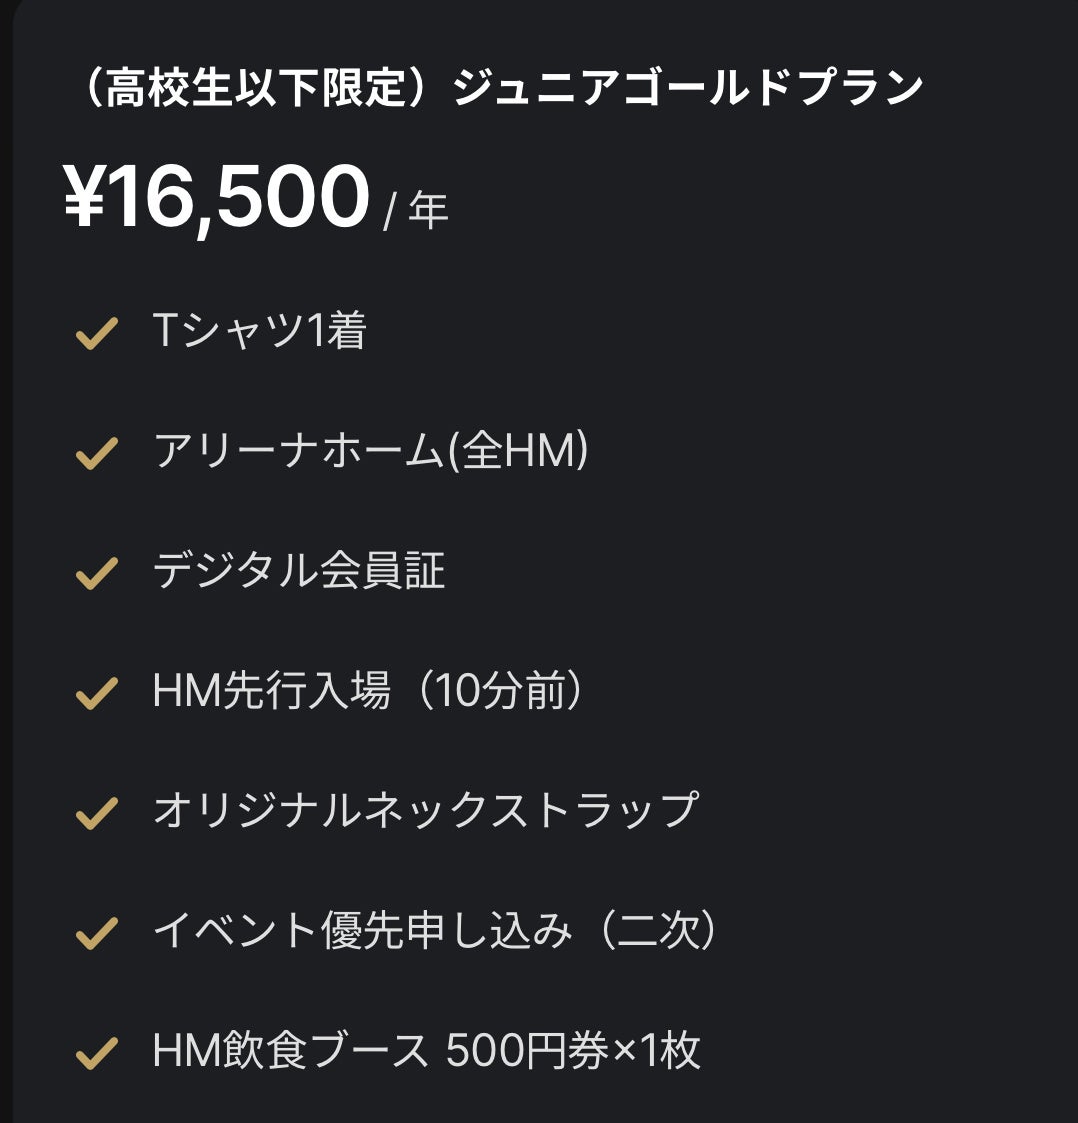Select the アリーナホーム(全HM) benefit text
This screenshot has width=1078, height=1123.
[x=371, y=451]
